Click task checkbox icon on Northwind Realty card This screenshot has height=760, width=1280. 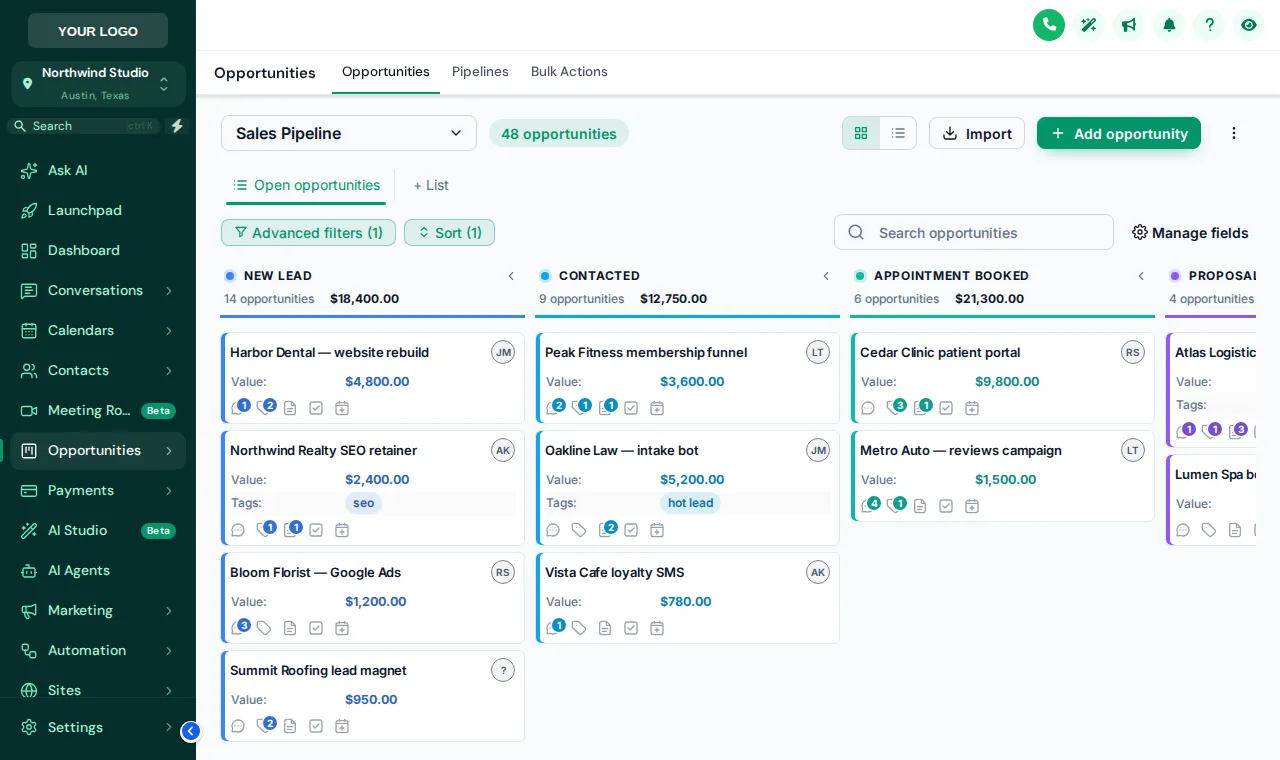click(x=316, y=530)
